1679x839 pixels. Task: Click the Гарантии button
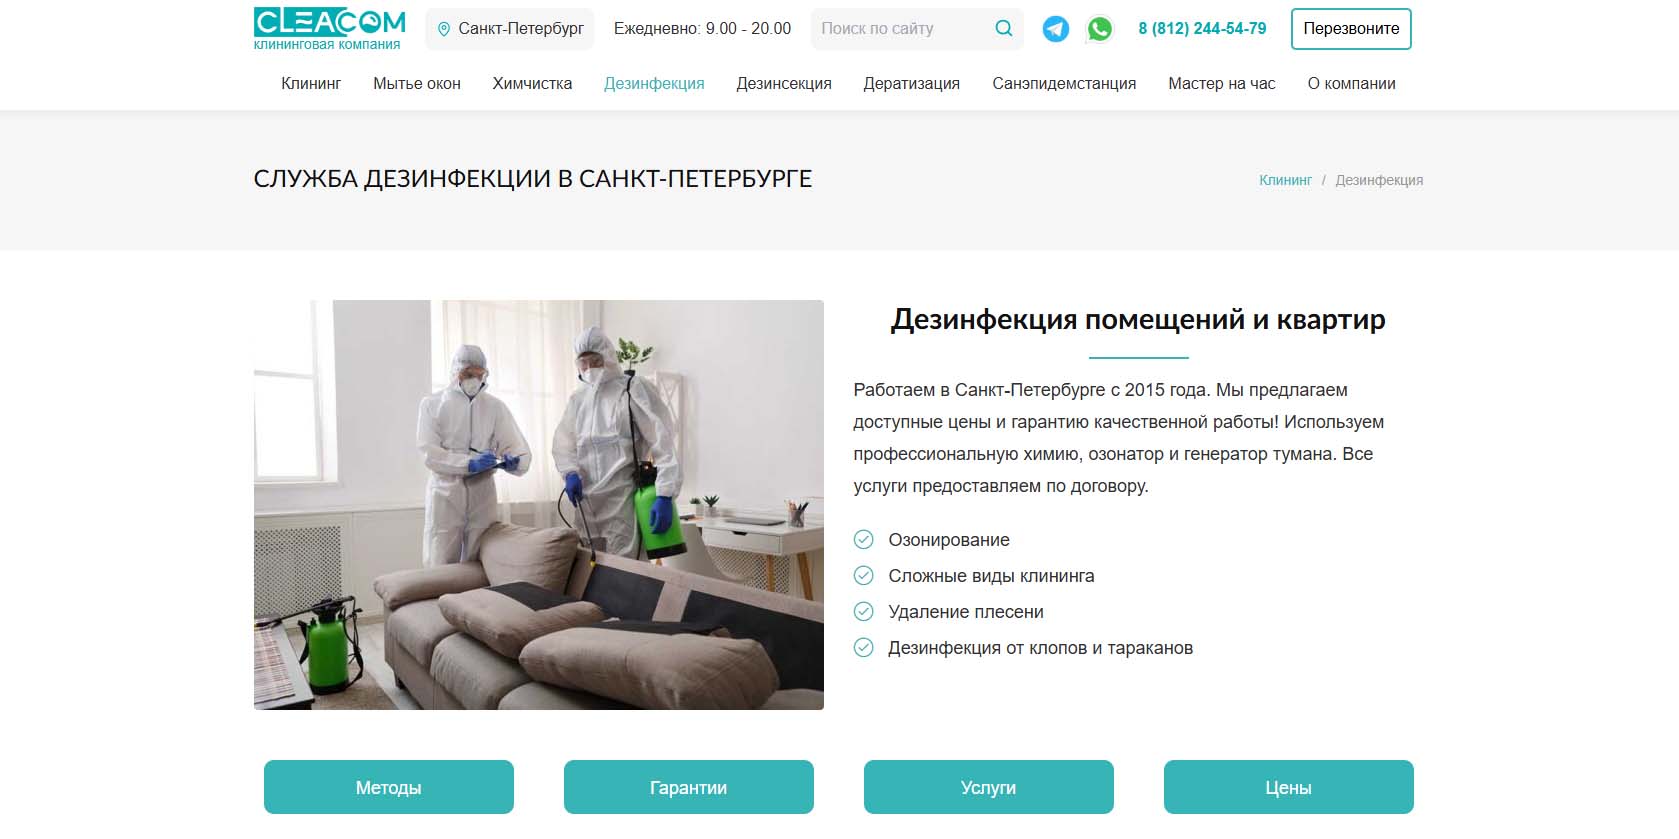coord(689,787)
